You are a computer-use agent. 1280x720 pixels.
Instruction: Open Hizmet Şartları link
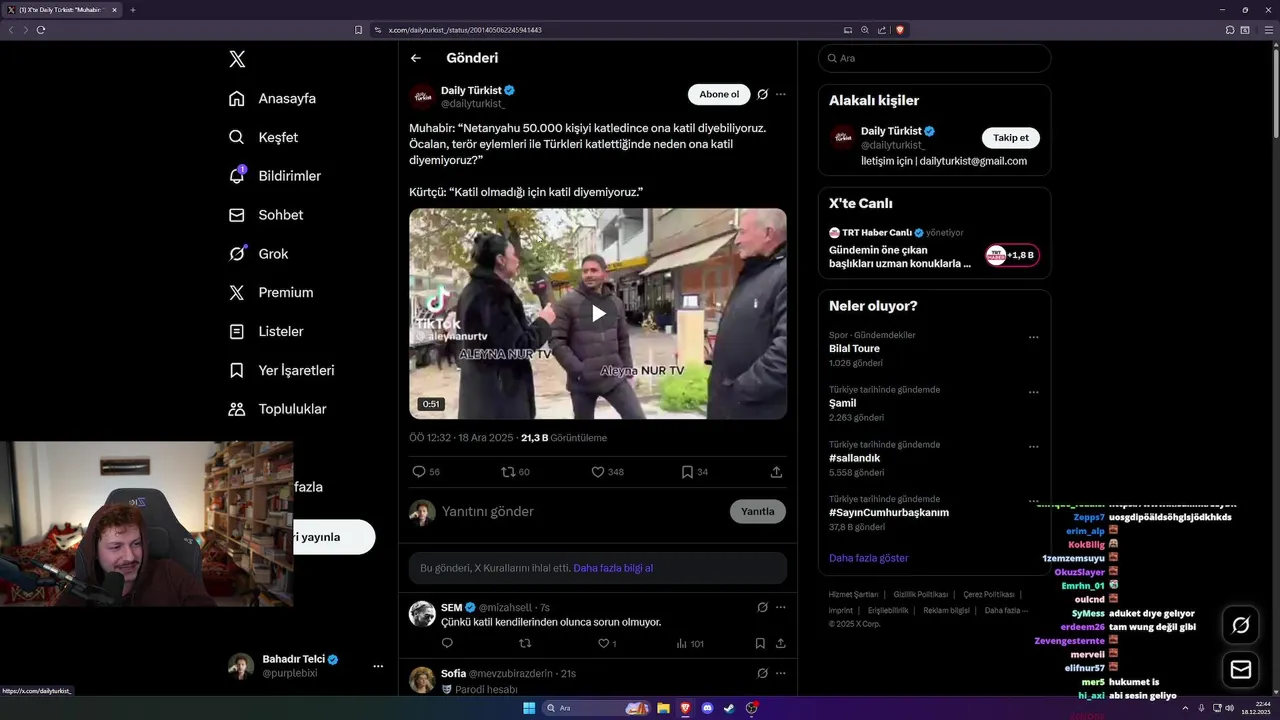pyautogui.click(x=853, y=594)
